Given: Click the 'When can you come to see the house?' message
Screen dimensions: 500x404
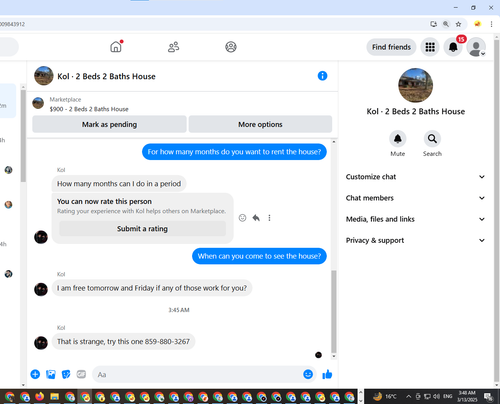Looking at the screenshot, I should 259,256.
